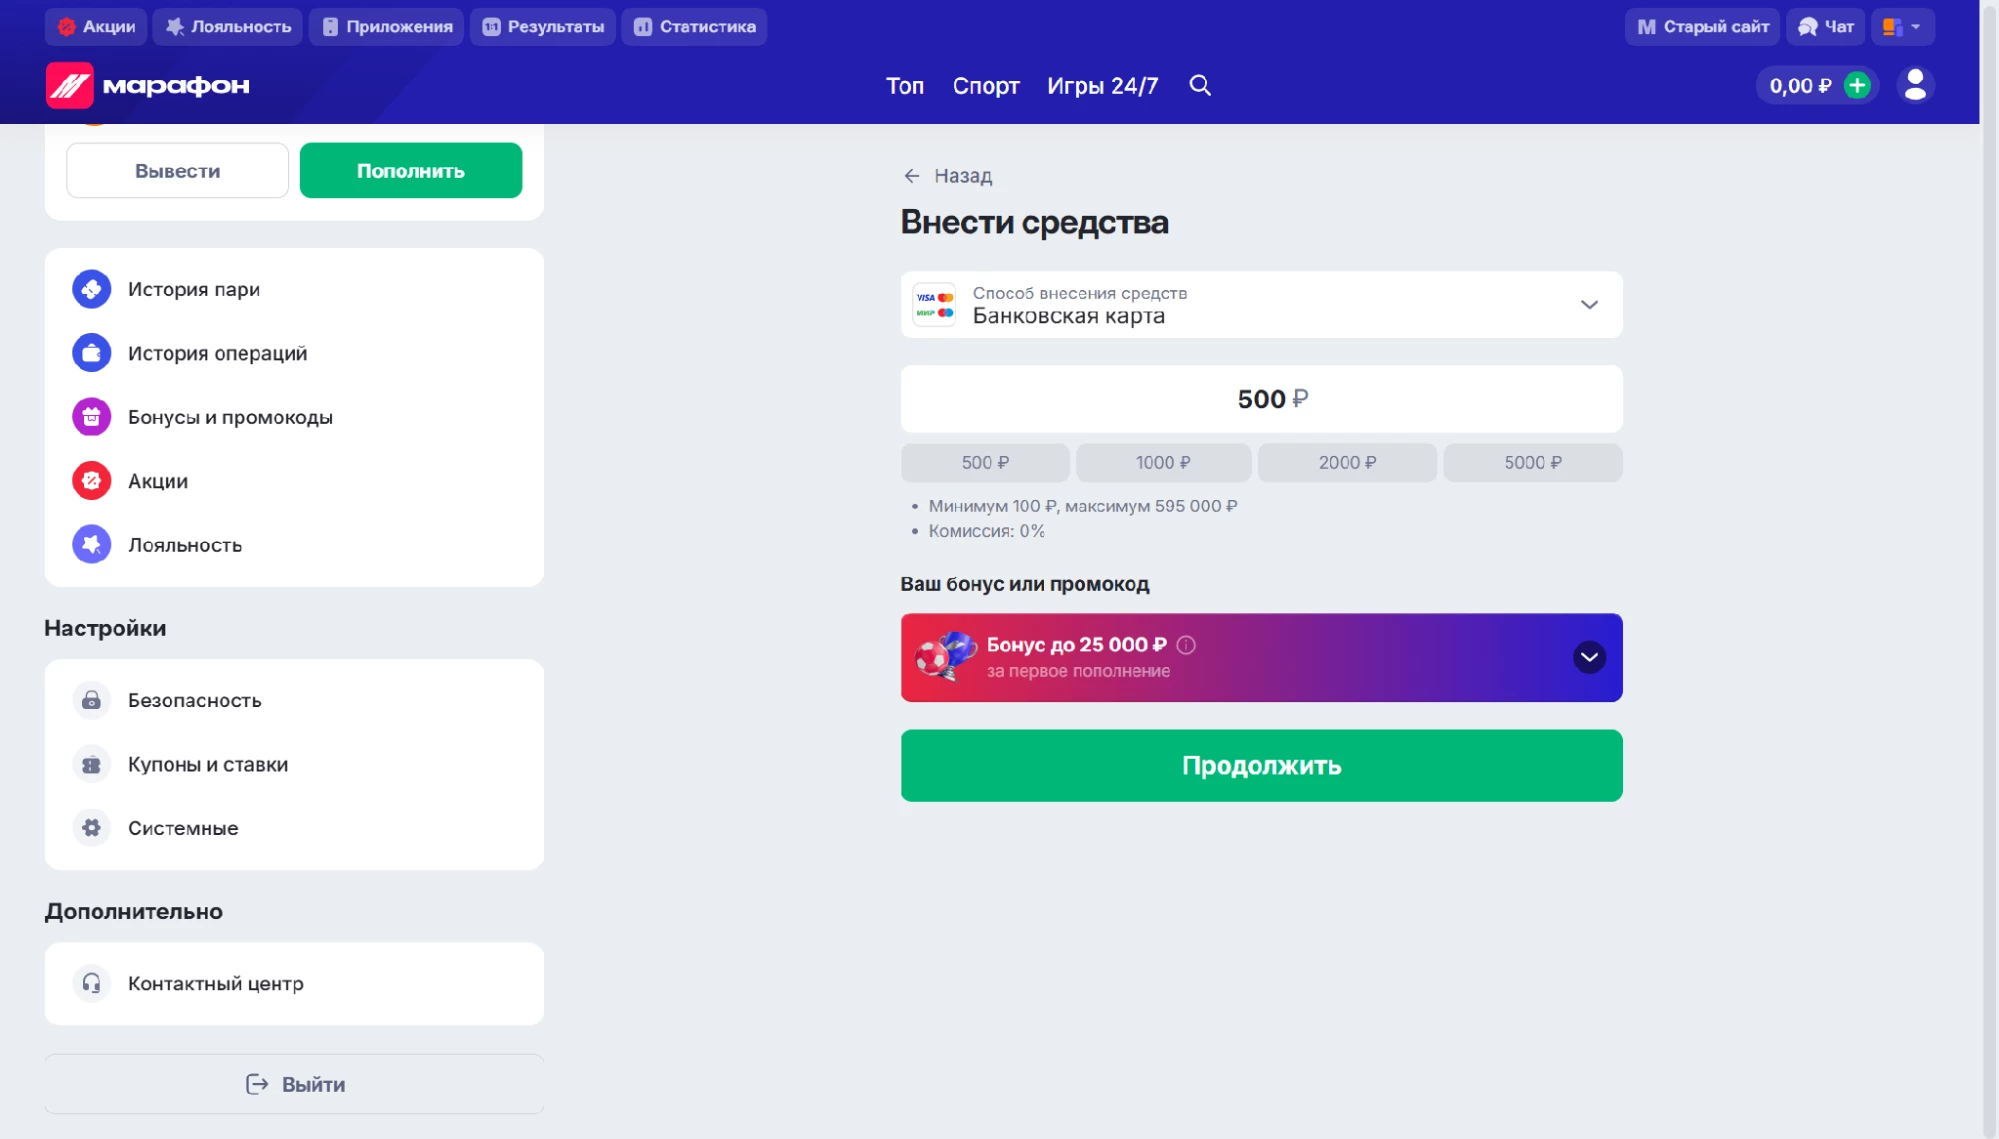The image size is (1999, 1139).
Task: Open the Статистика top menu item
Action: tap(695, 27)
